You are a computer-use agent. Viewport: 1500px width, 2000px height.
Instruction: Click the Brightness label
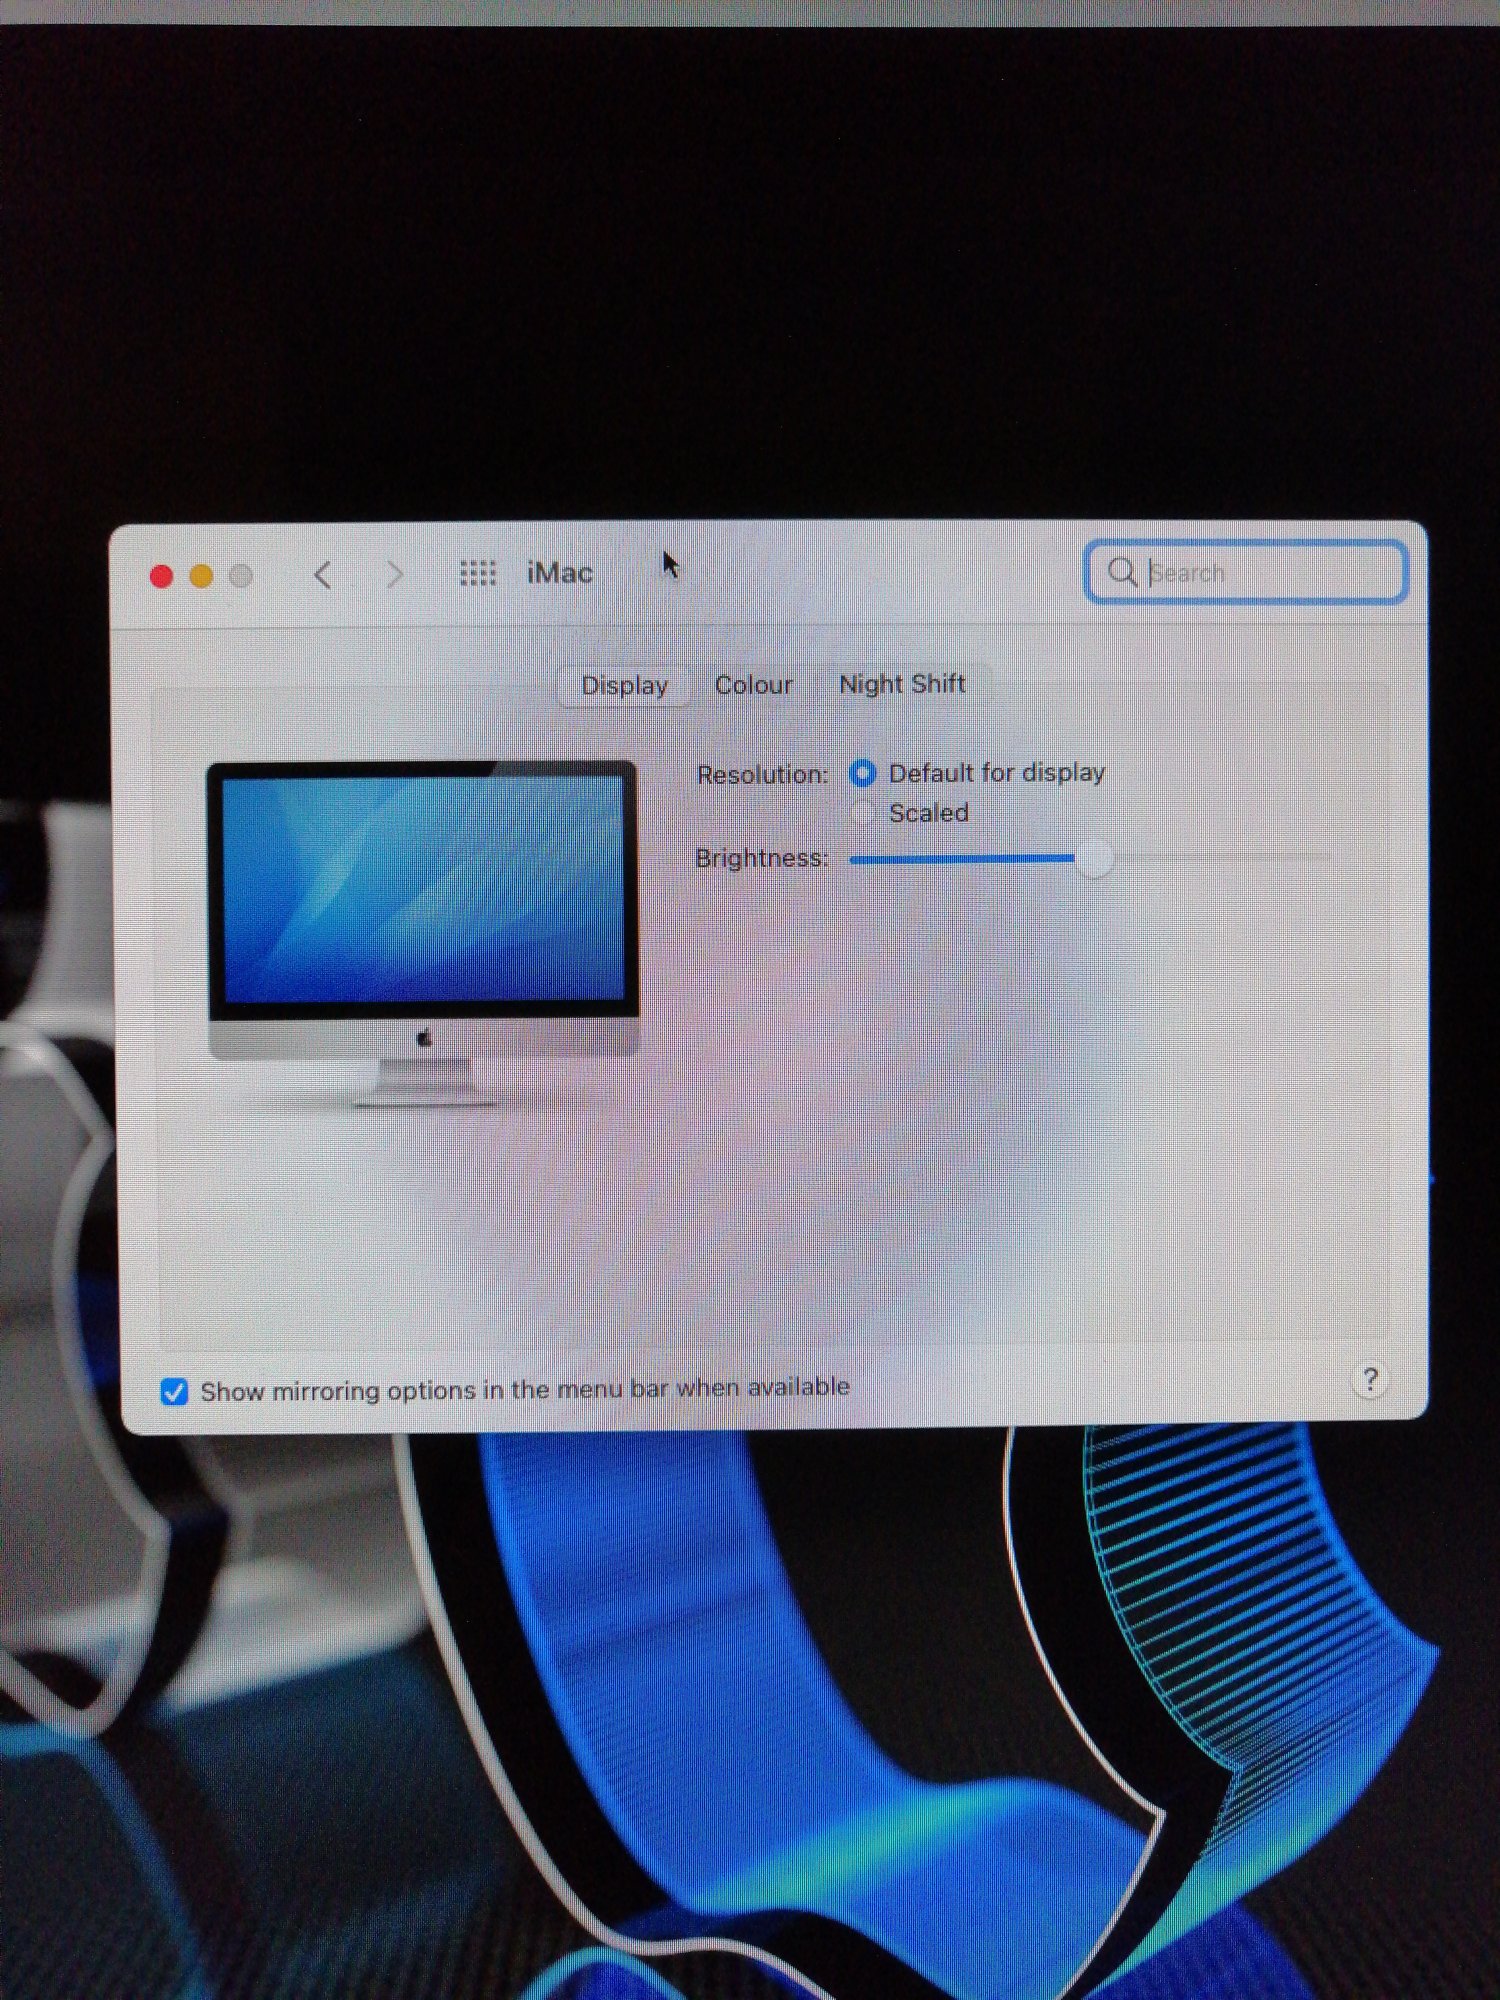(x=762, y=858)
